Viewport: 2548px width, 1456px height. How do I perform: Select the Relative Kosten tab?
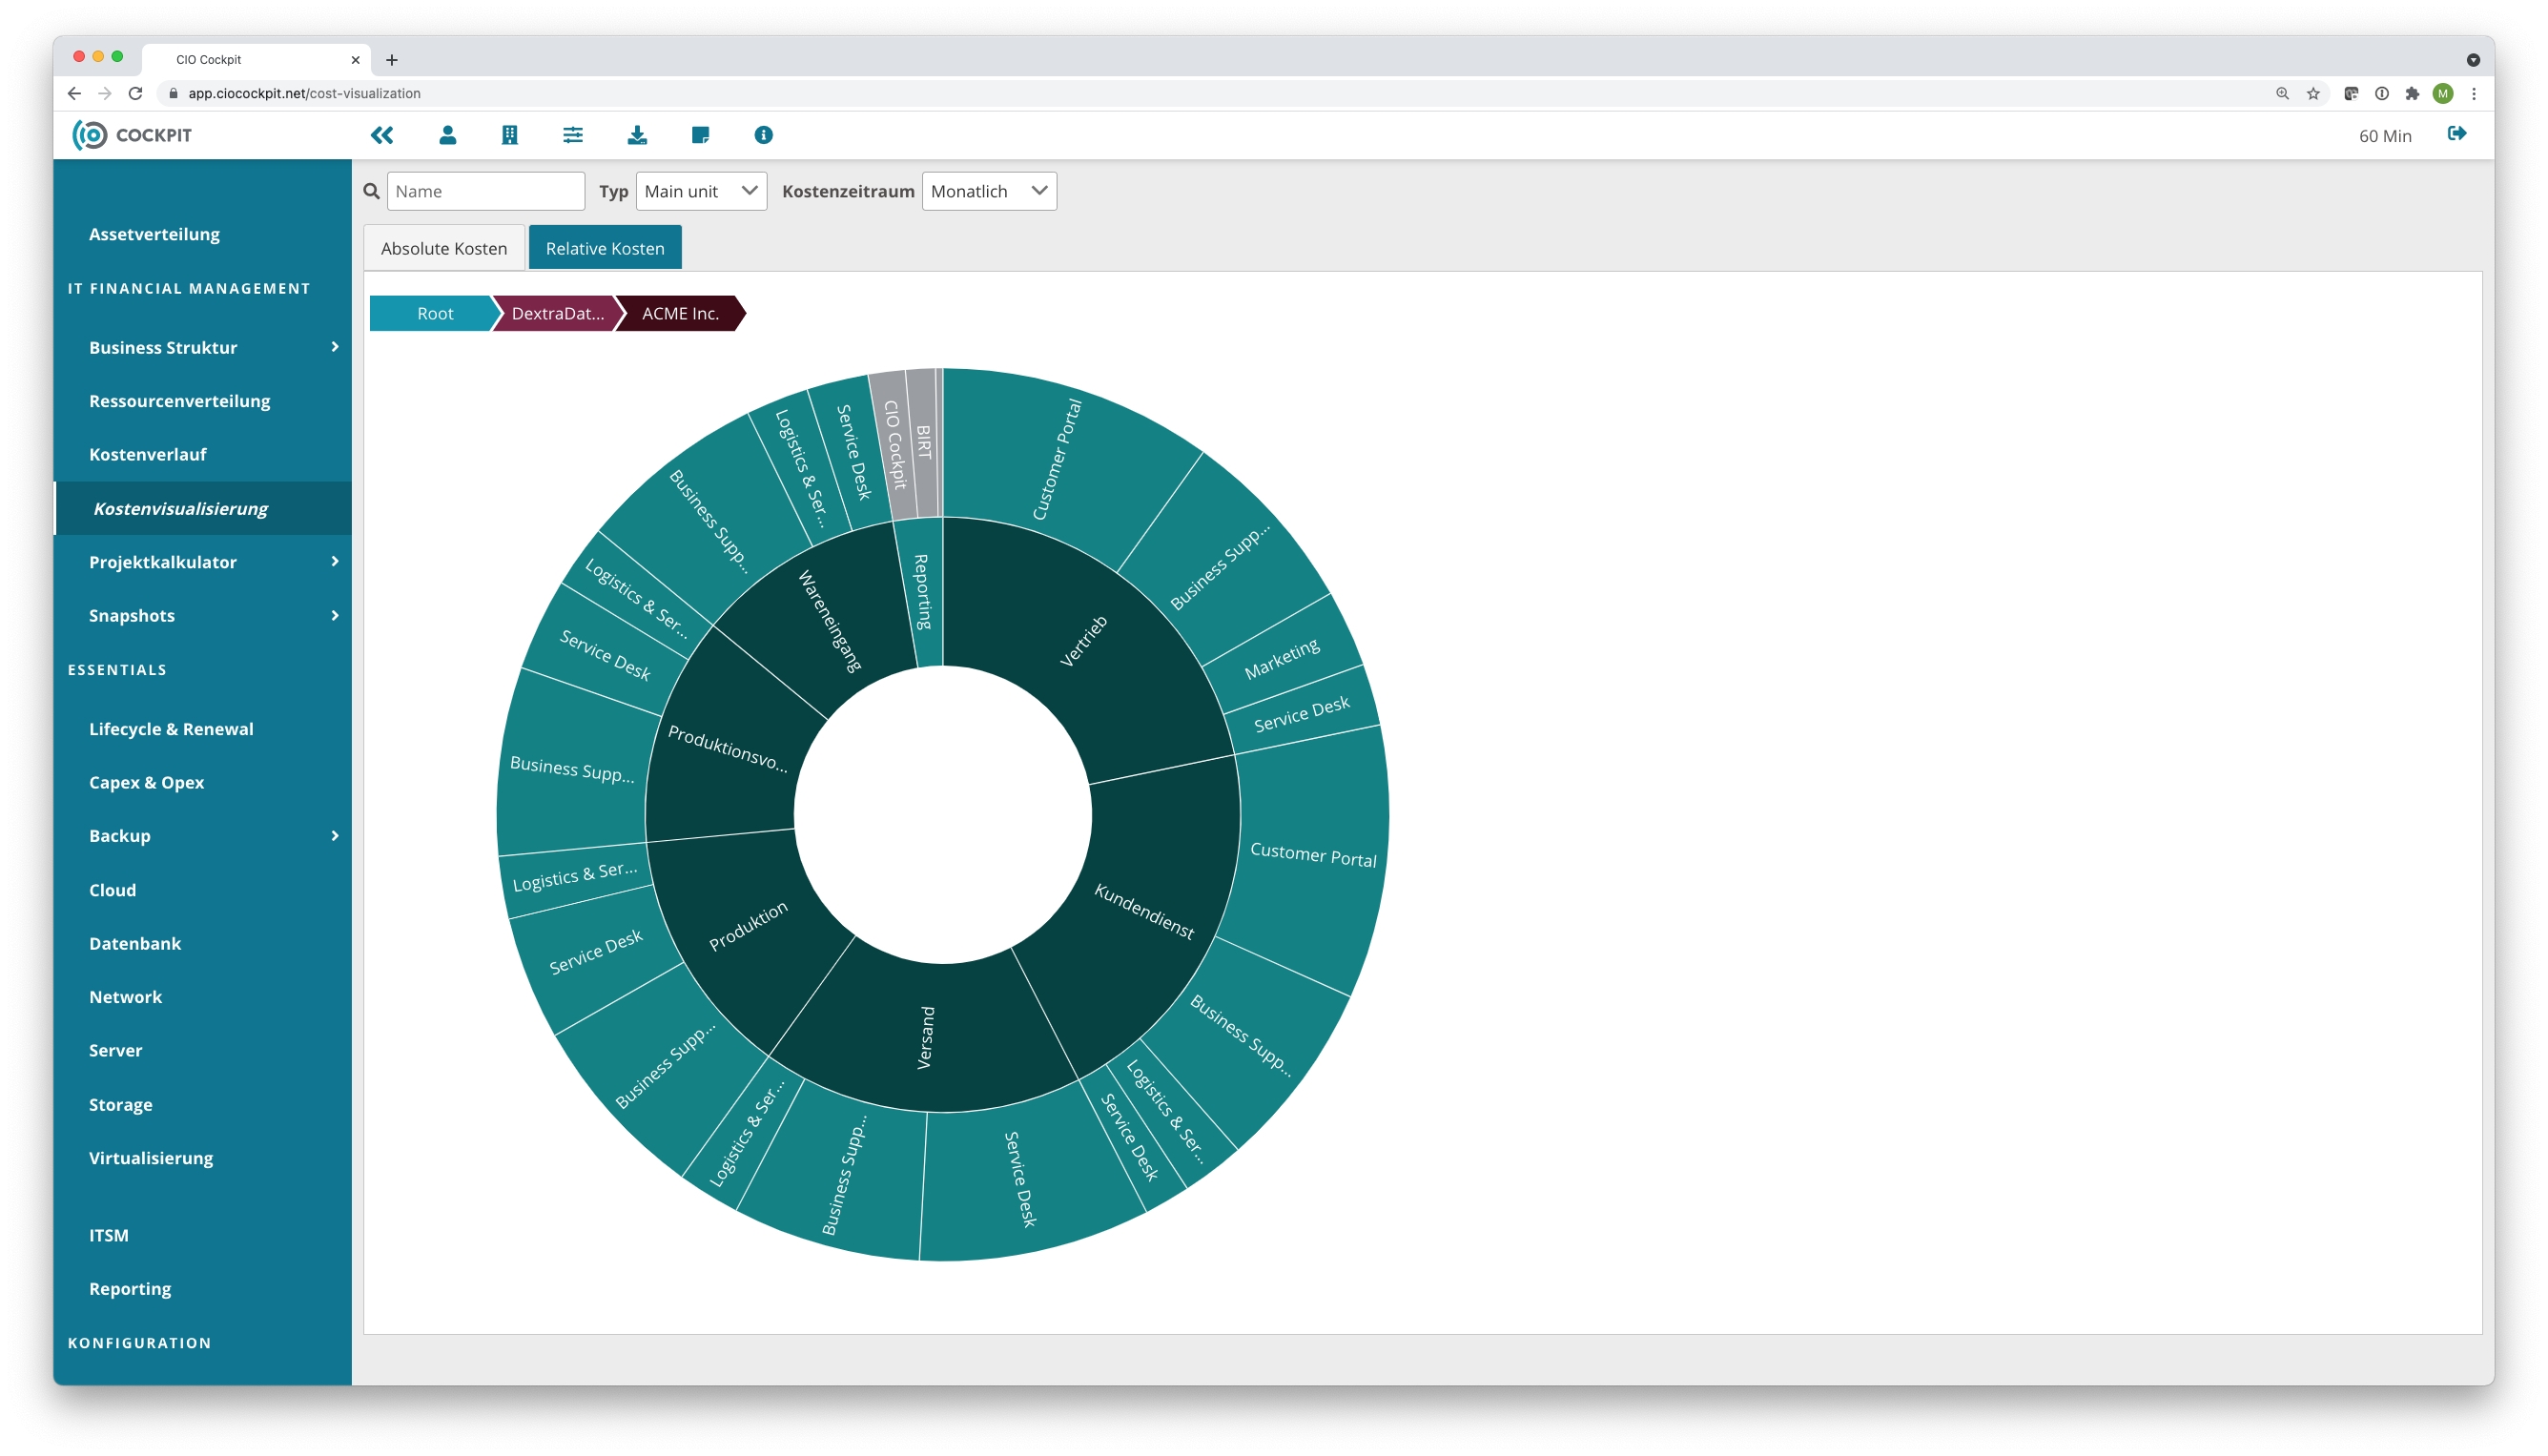click(x=604, y=248)
